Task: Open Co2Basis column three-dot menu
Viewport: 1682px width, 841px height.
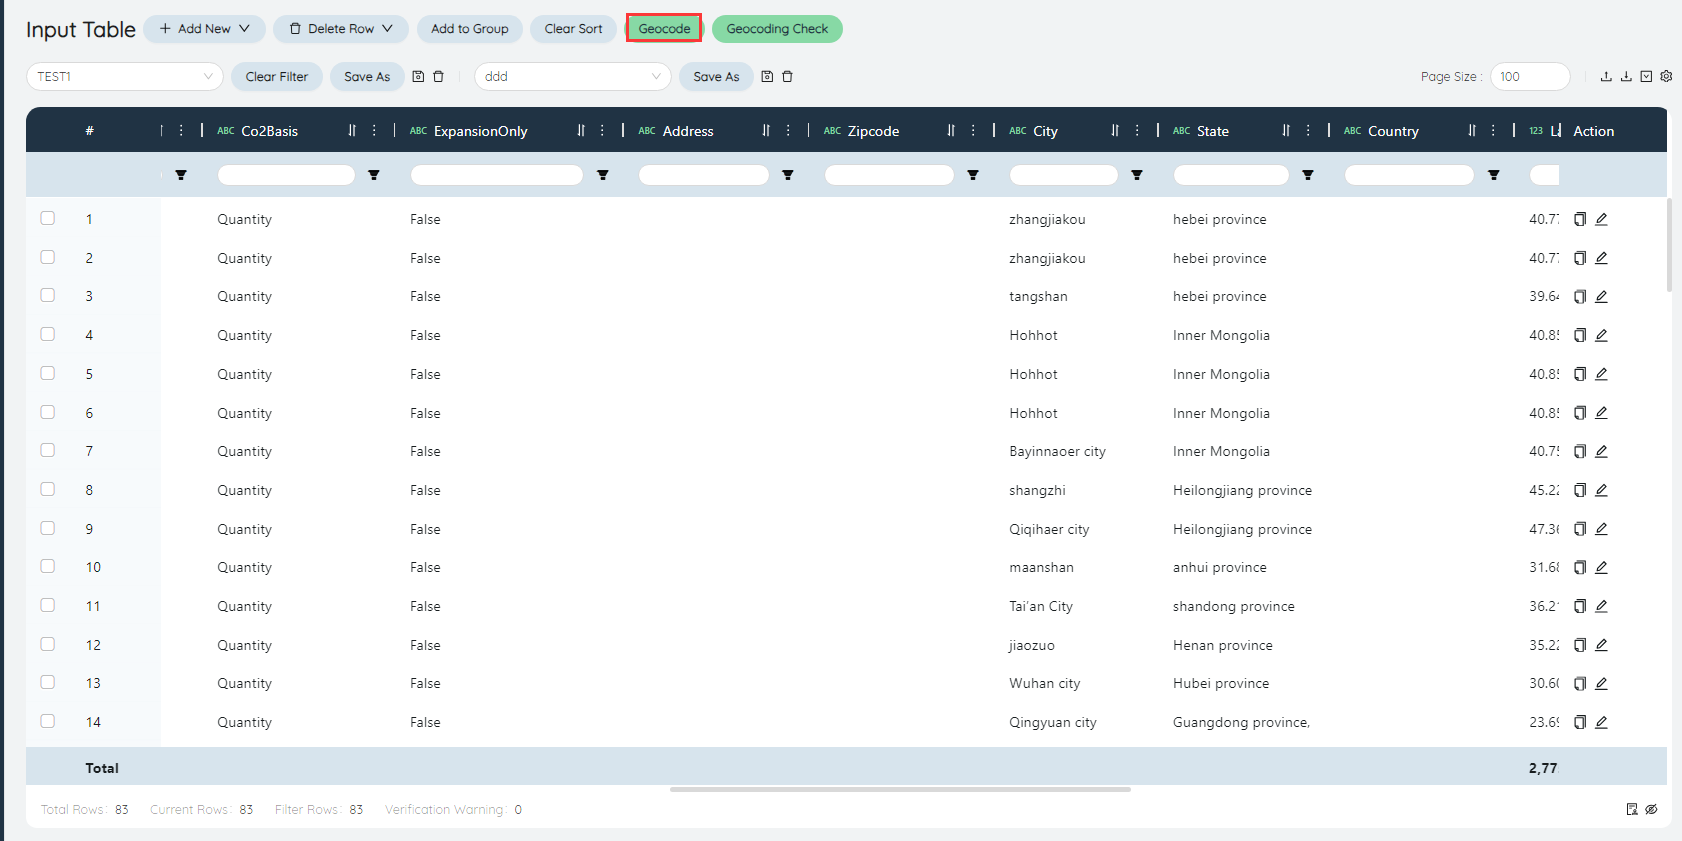Action: click(374, 130)
